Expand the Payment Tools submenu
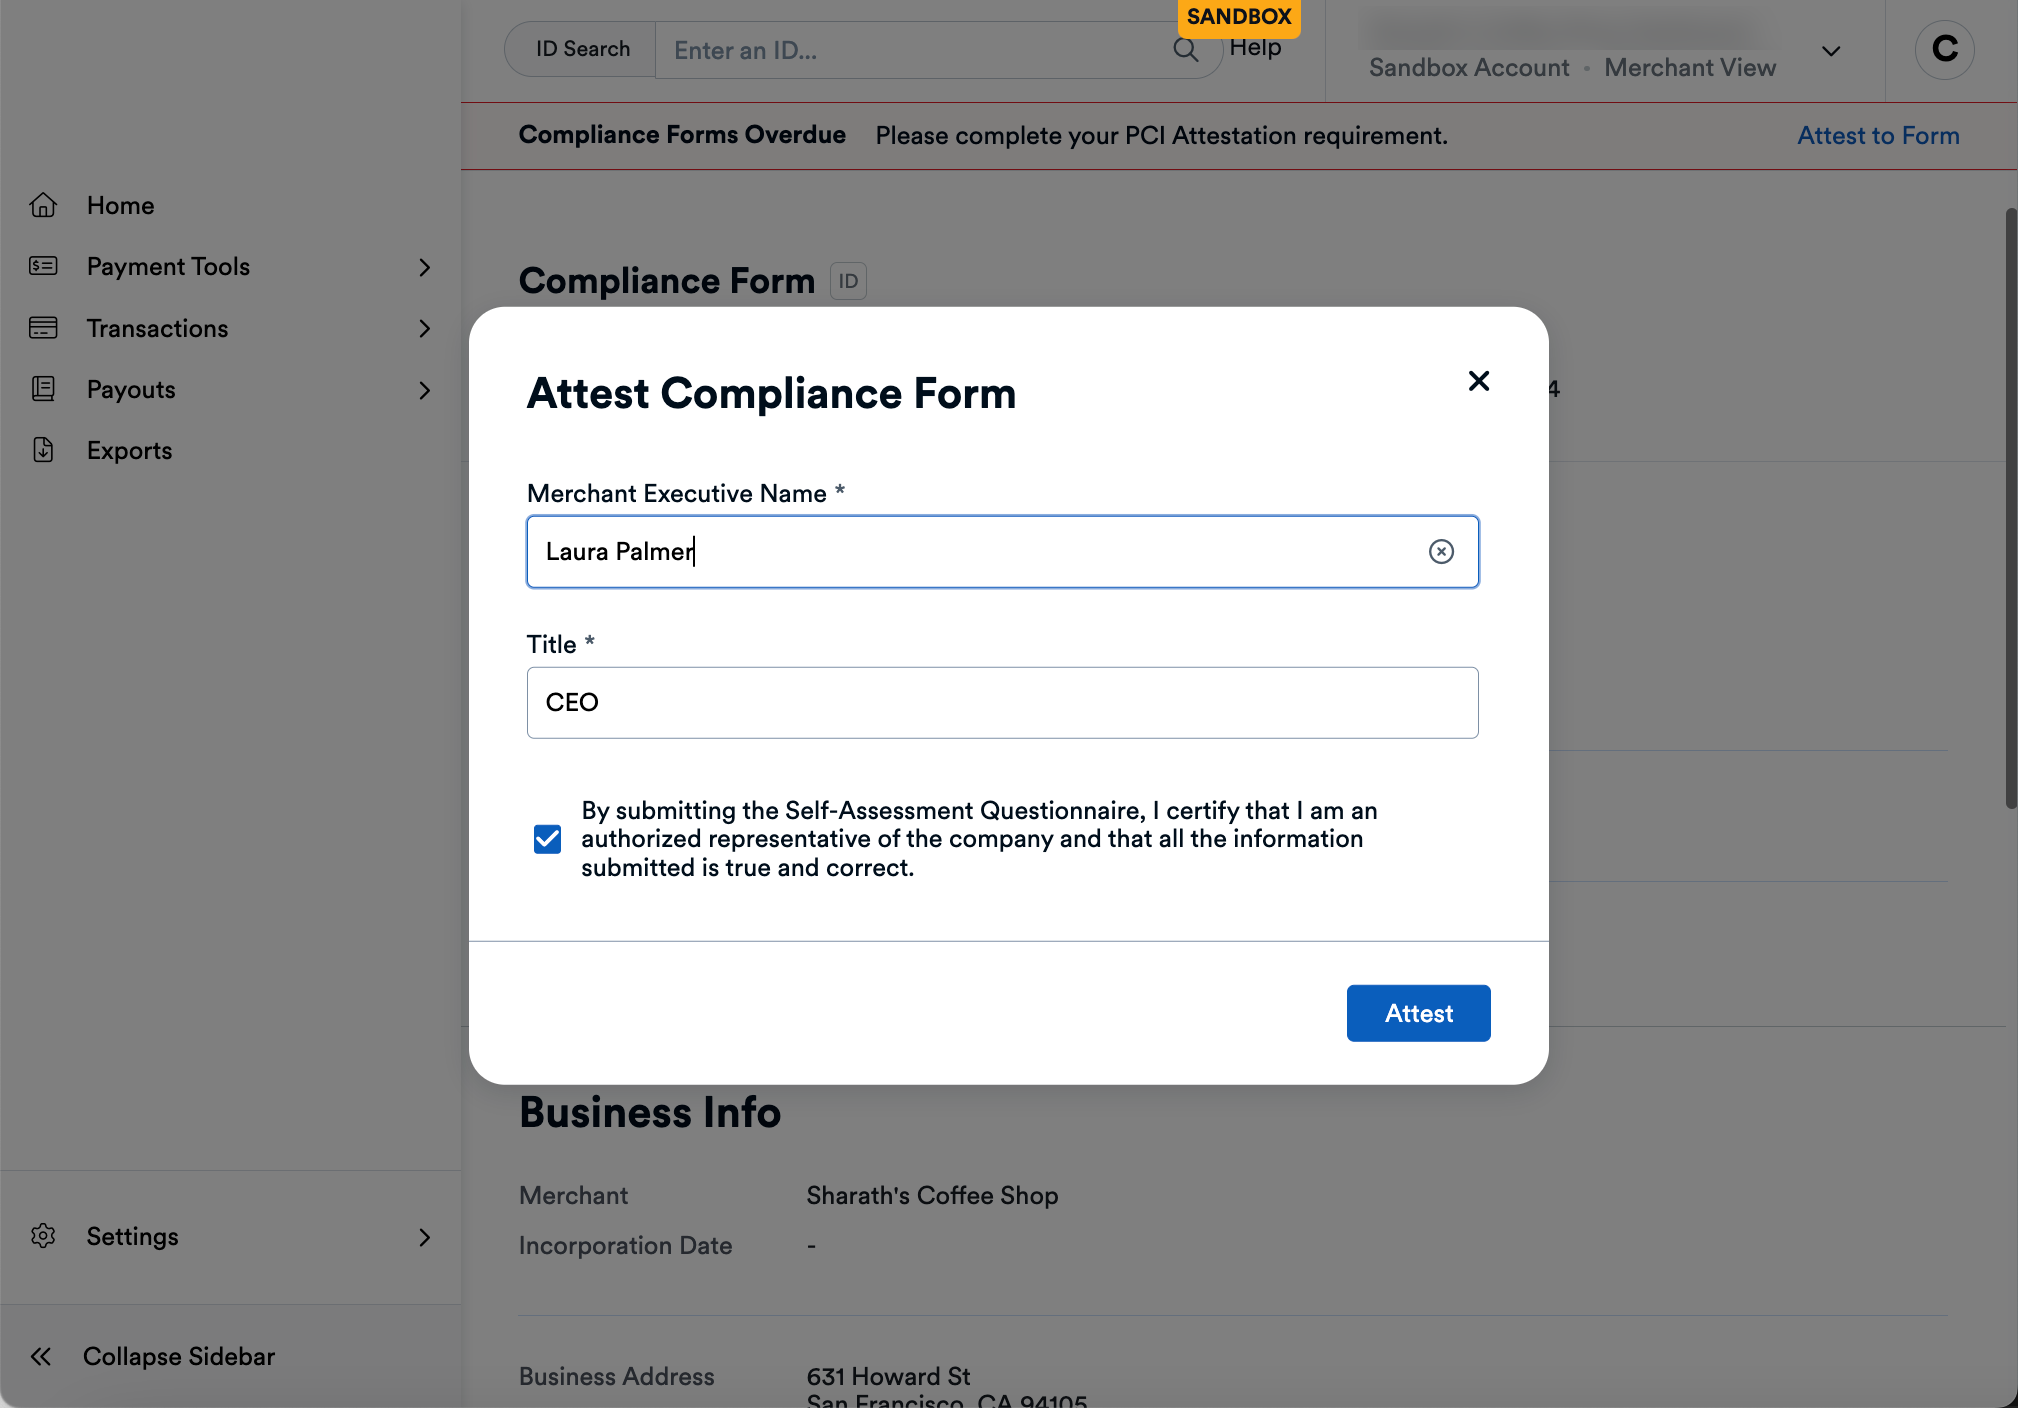Viewport: 2018px width, 1408px height. tap(425, 267)
